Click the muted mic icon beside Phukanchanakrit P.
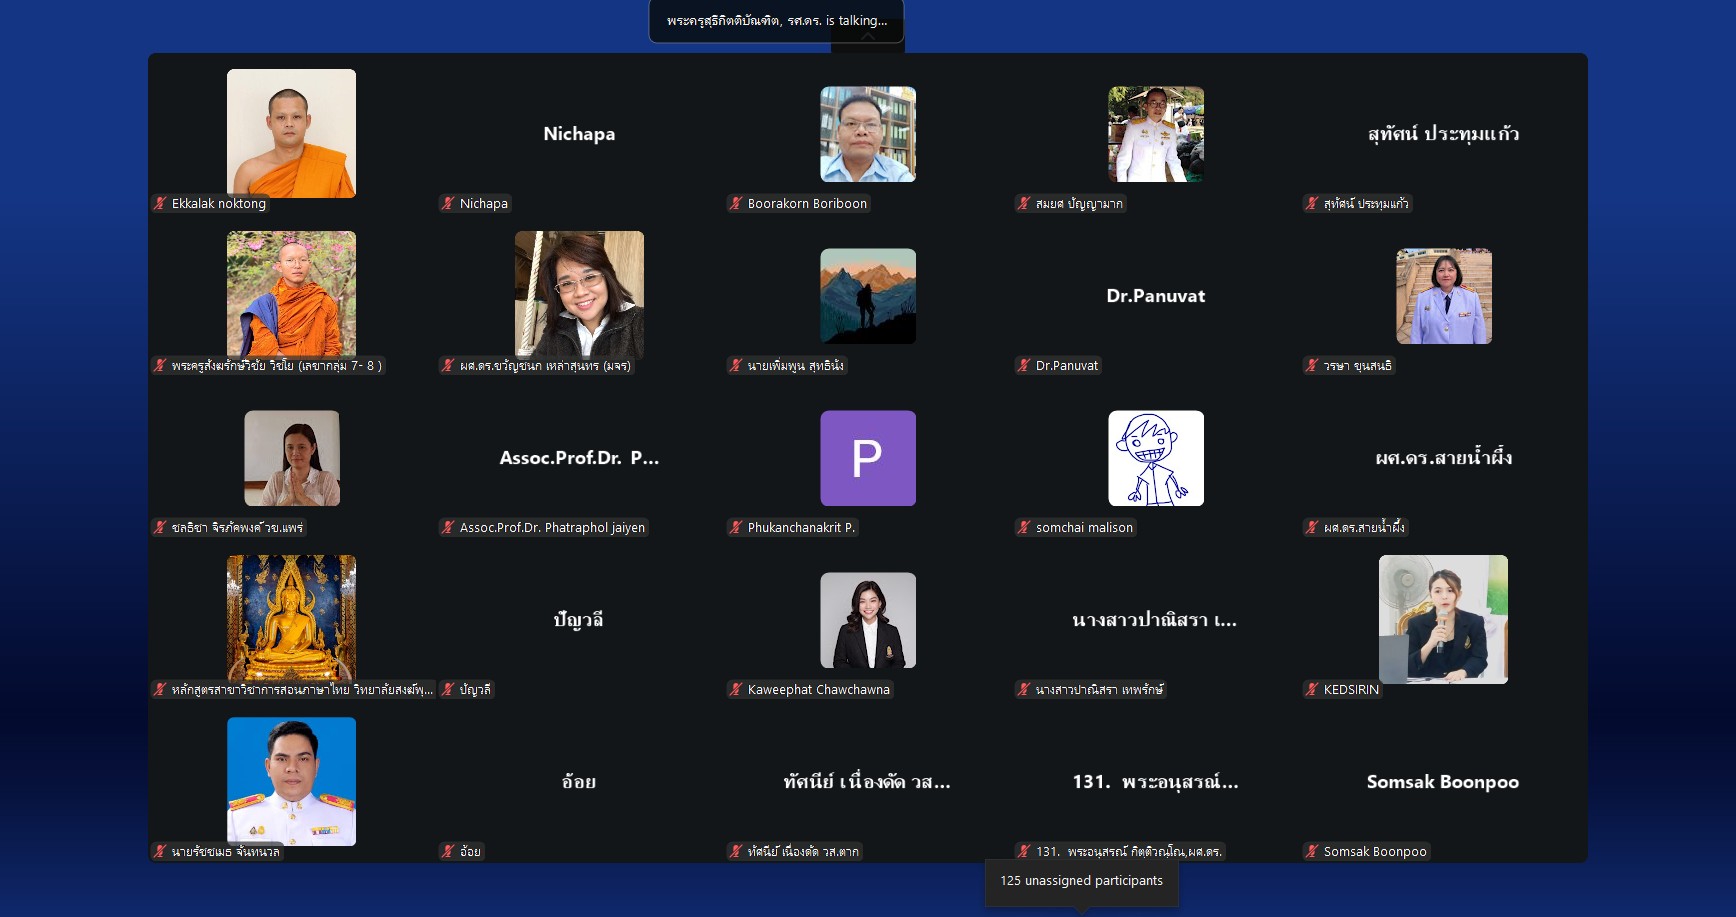Viewport: 1736px width, 917px height. click(736, 528)
